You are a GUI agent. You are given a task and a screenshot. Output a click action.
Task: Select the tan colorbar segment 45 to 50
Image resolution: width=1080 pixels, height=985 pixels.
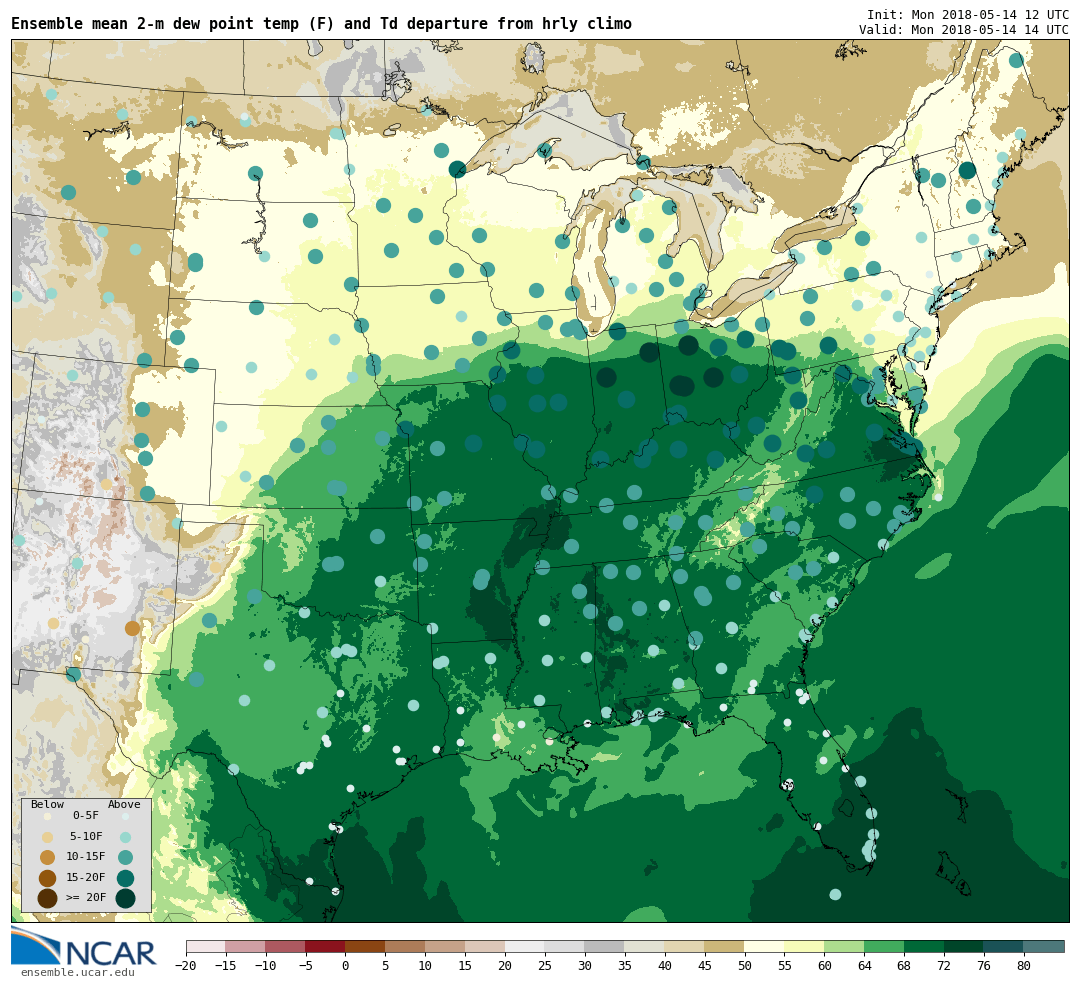click(x=725, y=946)
